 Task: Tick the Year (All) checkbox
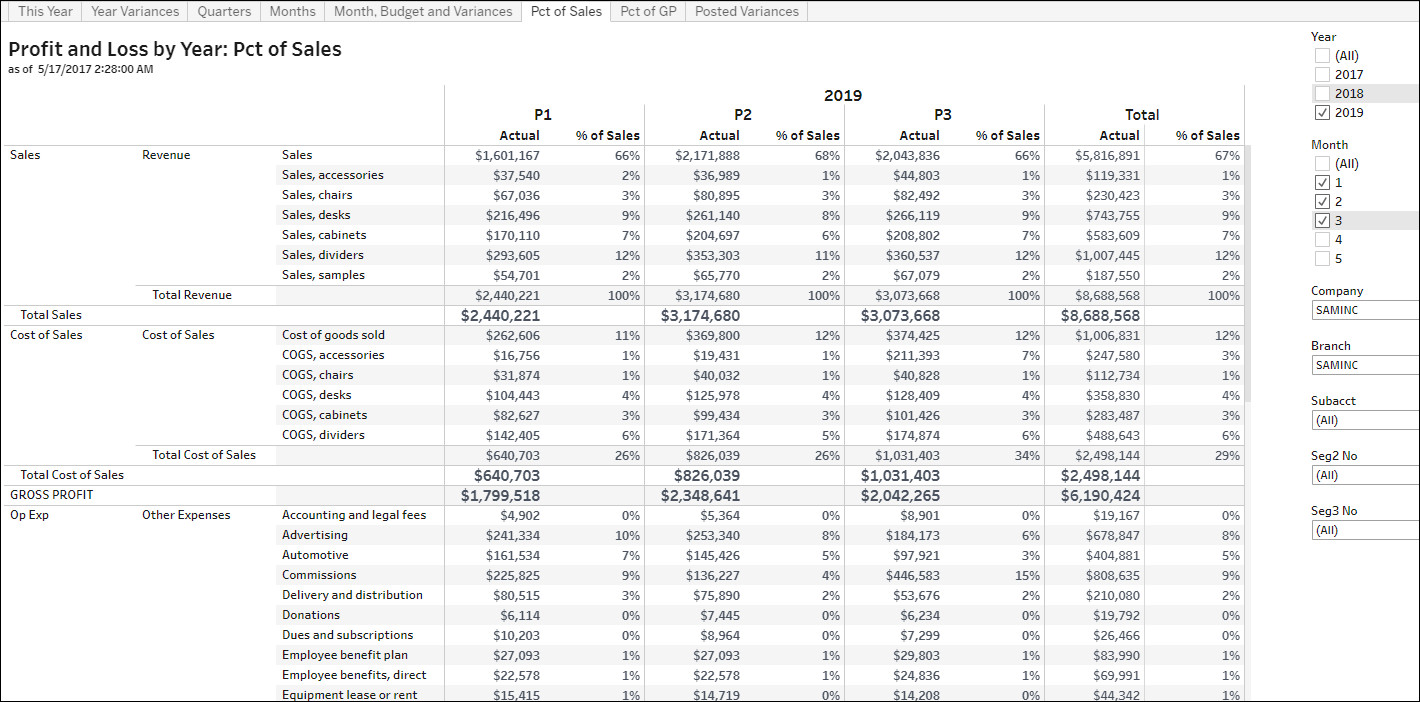pyautogui.click(x=1322, y=56)
